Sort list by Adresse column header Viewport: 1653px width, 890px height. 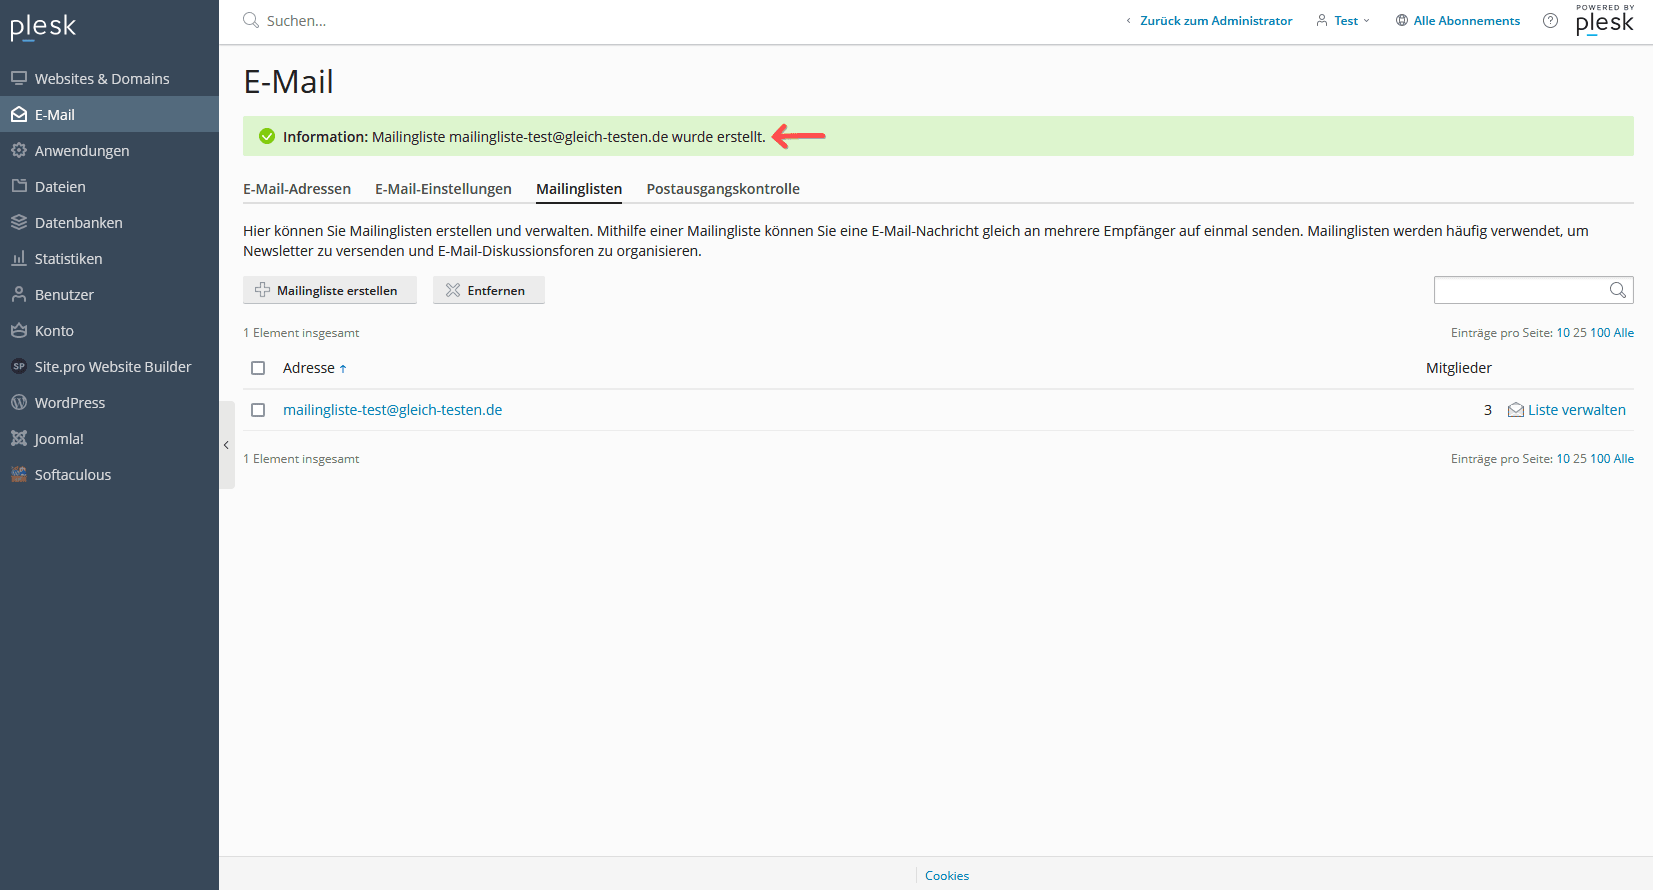click(x=309, y=368)
